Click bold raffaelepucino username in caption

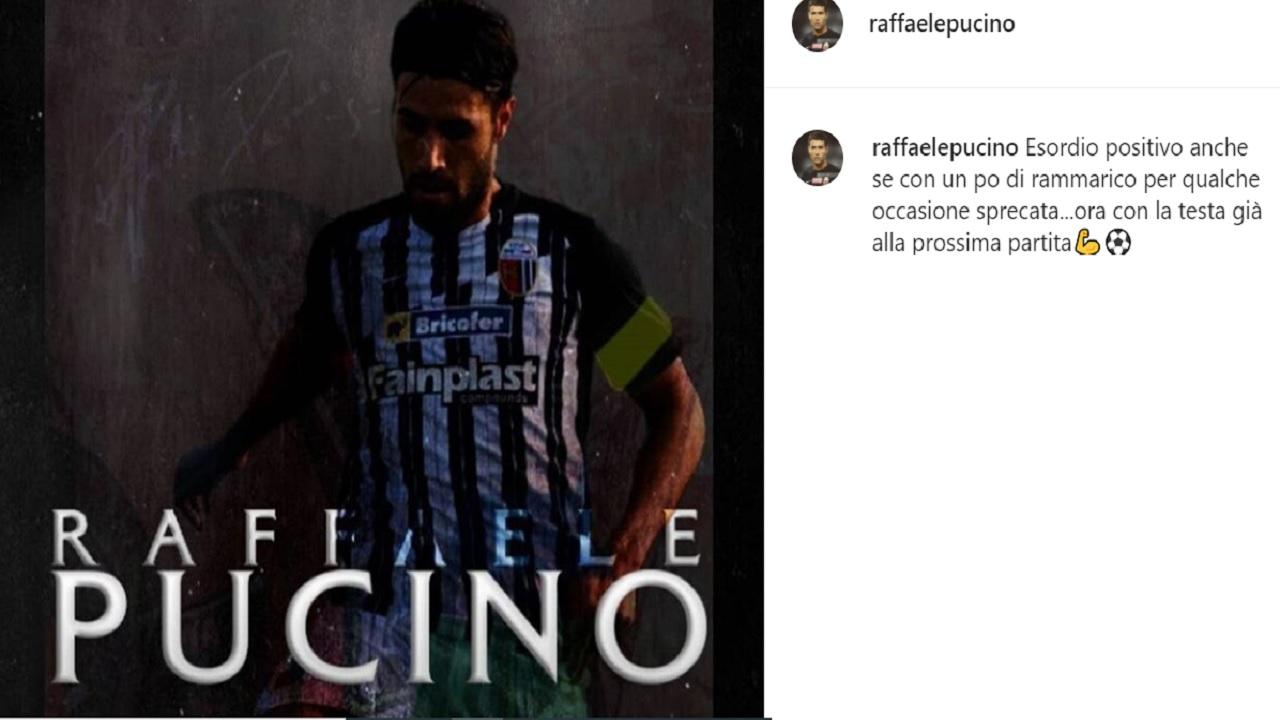point(946,148)
